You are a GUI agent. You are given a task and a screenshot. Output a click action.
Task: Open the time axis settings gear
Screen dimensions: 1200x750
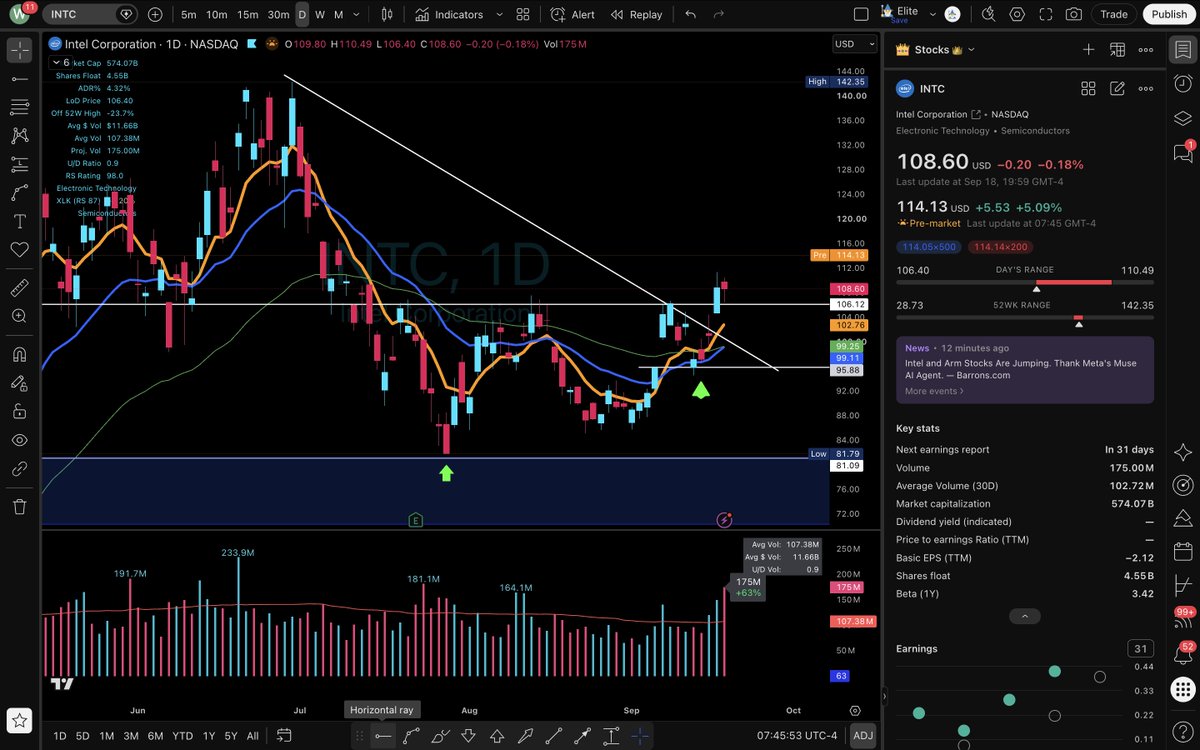pyautogui.click(x=855, y=711)
